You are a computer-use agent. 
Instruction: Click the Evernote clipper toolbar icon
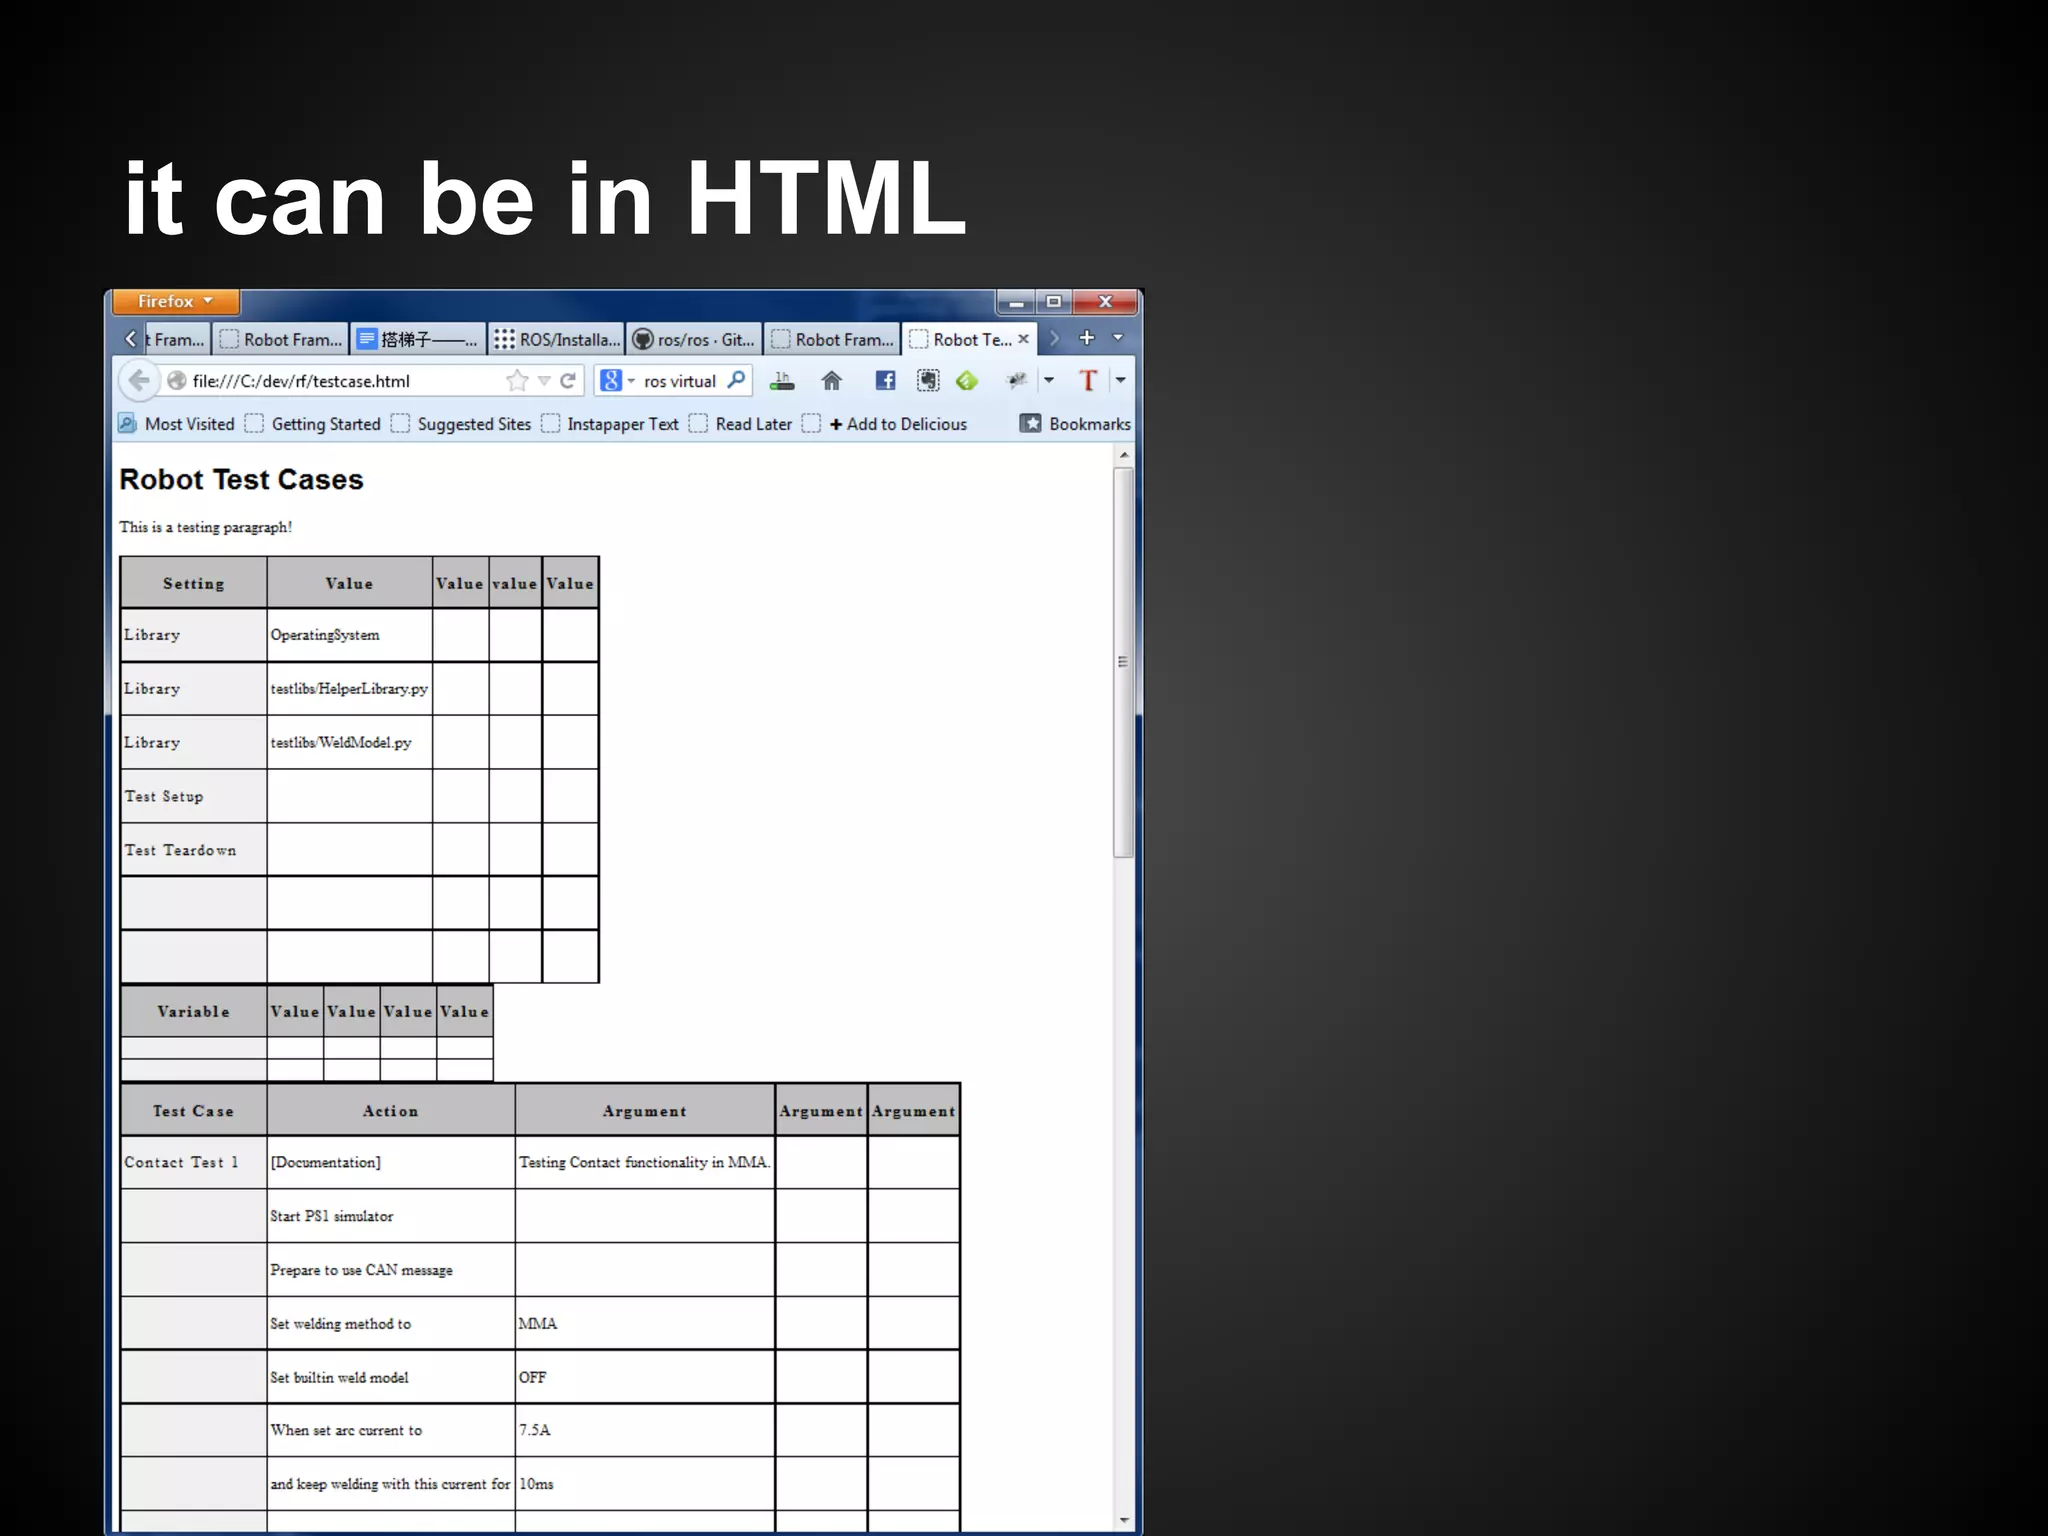928,381
